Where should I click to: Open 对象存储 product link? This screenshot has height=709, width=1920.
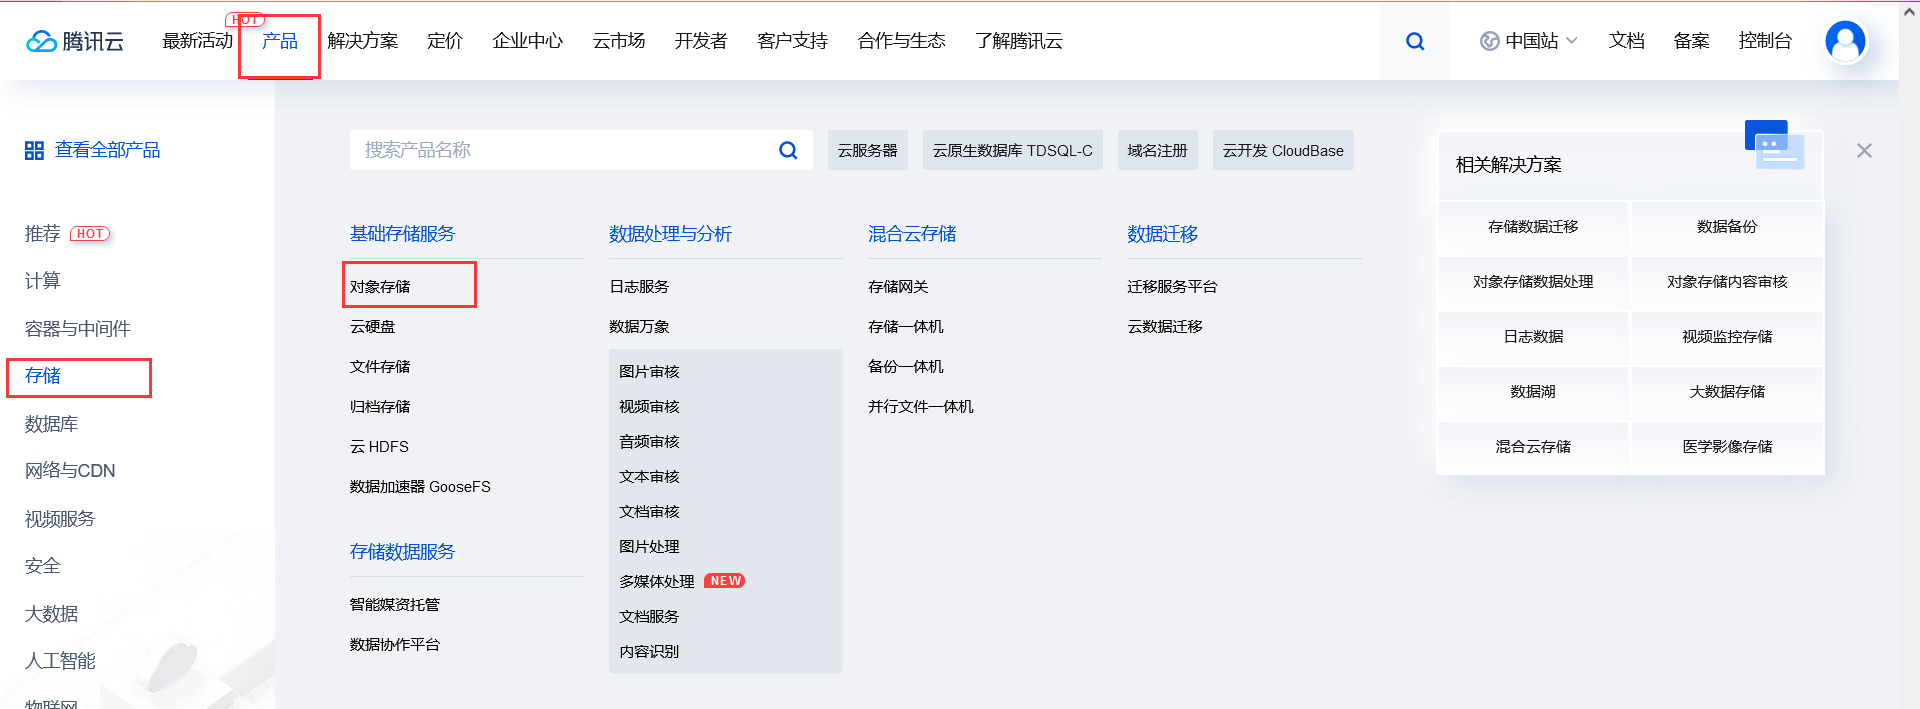380,287
